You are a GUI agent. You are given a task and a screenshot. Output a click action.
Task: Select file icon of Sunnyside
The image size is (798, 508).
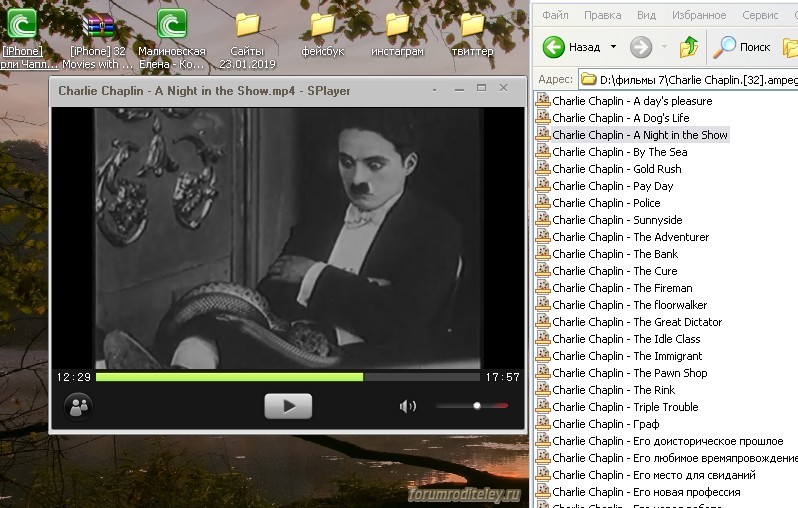pos(543,219)
